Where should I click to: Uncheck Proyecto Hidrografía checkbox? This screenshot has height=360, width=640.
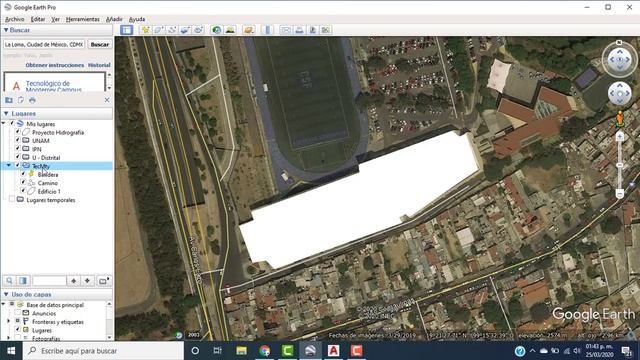tap(18, 132)
